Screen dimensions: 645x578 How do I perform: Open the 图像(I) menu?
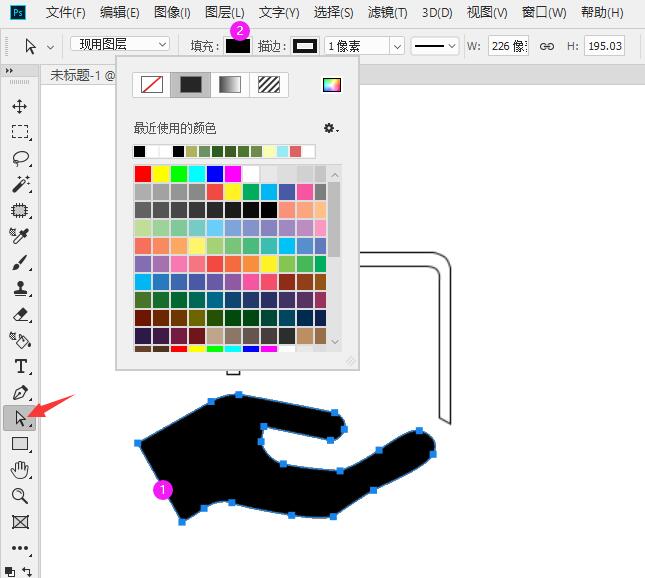click(x=172, y=13)
